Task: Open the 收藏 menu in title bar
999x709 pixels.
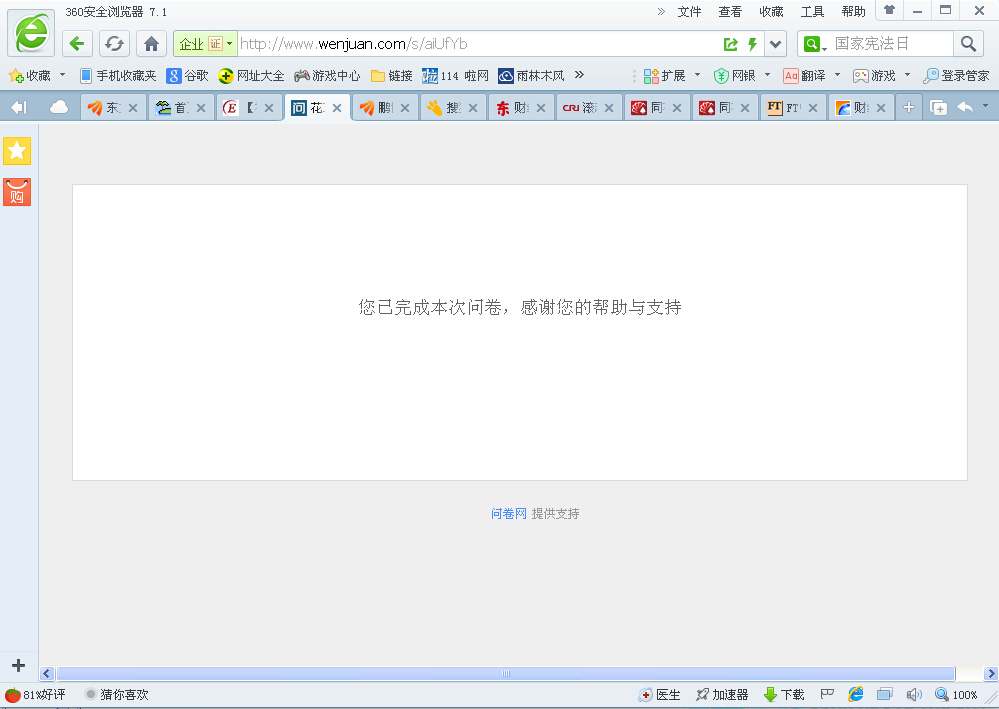Action: click(x=771, y=11)
